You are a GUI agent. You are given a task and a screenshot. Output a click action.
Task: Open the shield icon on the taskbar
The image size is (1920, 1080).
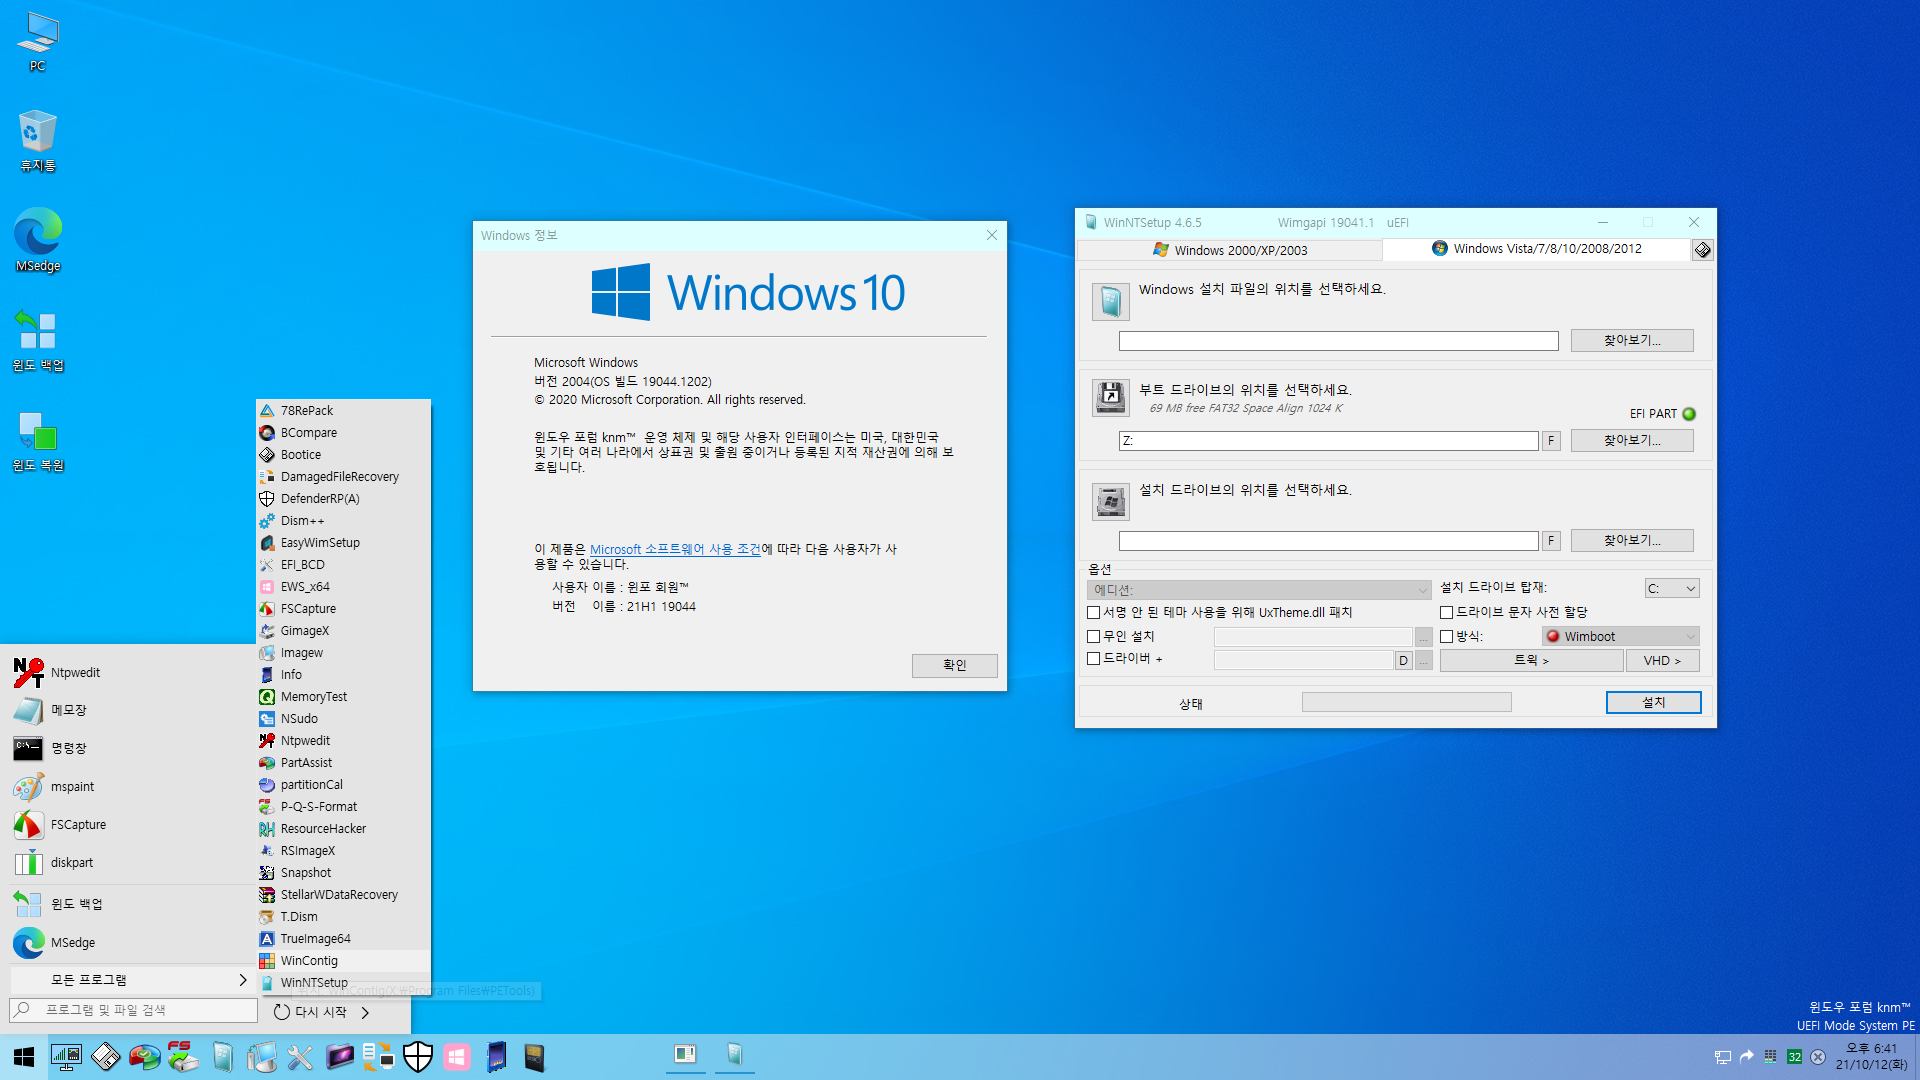pos(418,1057)
